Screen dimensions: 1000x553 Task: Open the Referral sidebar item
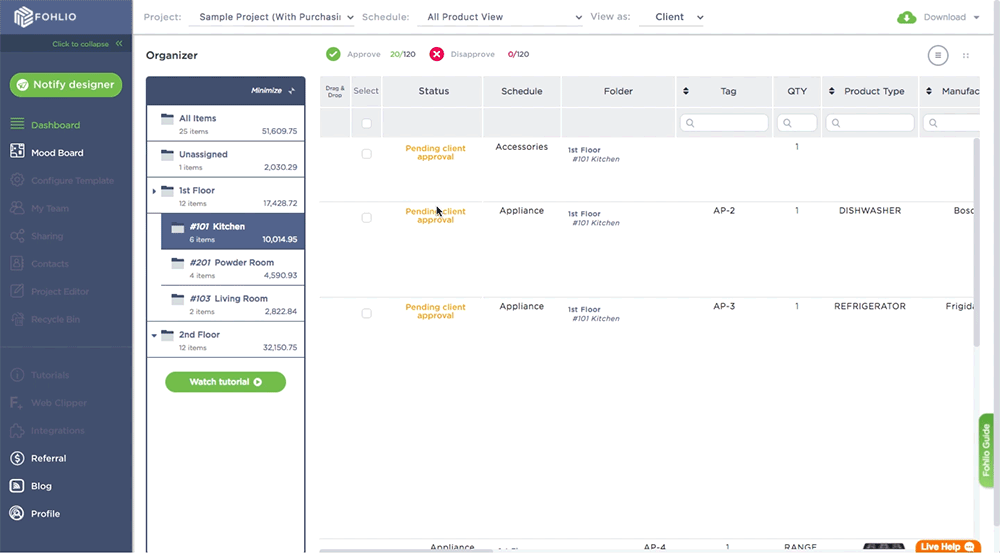(48, 458)
